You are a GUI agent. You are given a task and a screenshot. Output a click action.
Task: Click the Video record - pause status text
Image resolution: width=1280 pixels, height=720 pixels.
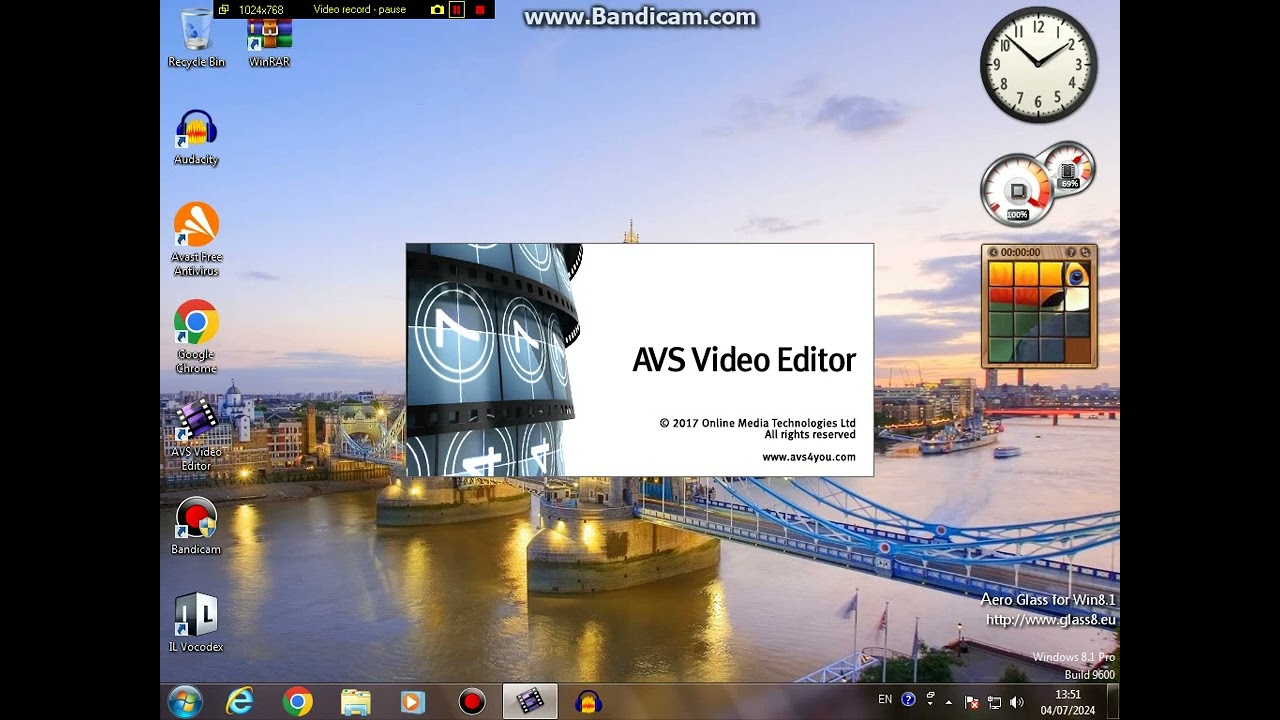(x=360, y=10)
